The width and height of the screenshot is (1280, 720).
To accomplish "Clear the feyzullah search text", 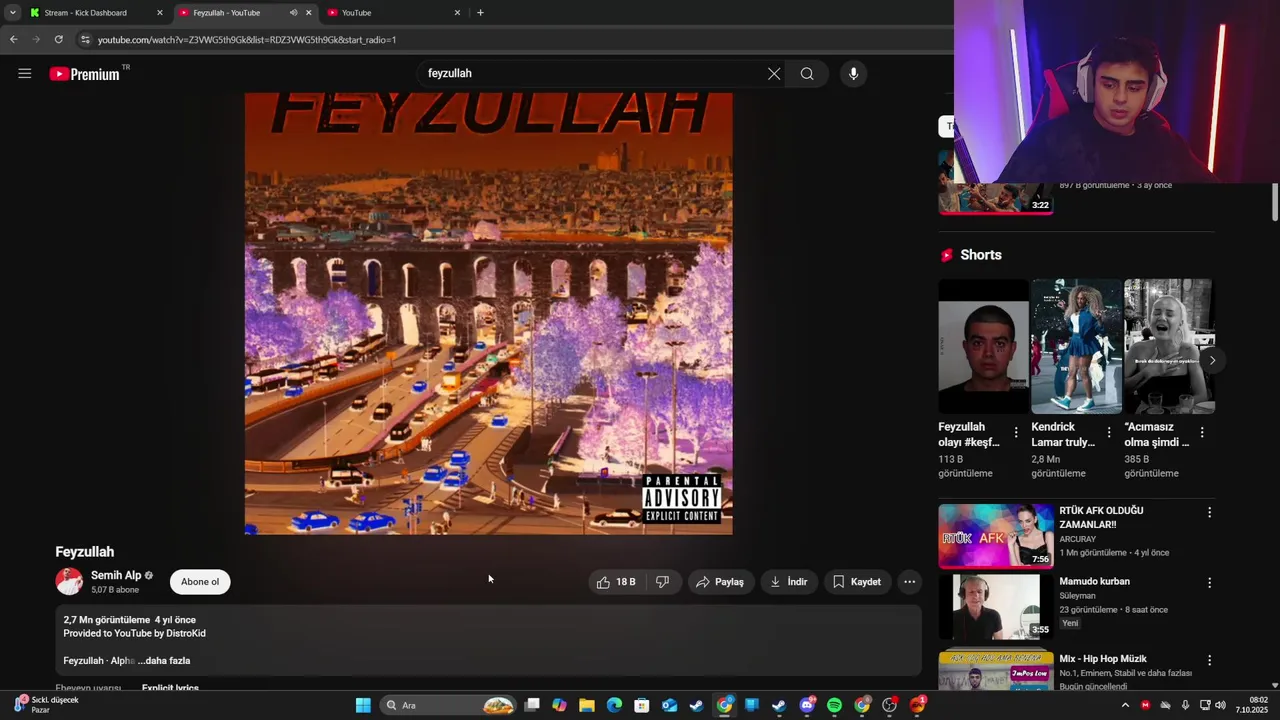I will click(774, 73).
